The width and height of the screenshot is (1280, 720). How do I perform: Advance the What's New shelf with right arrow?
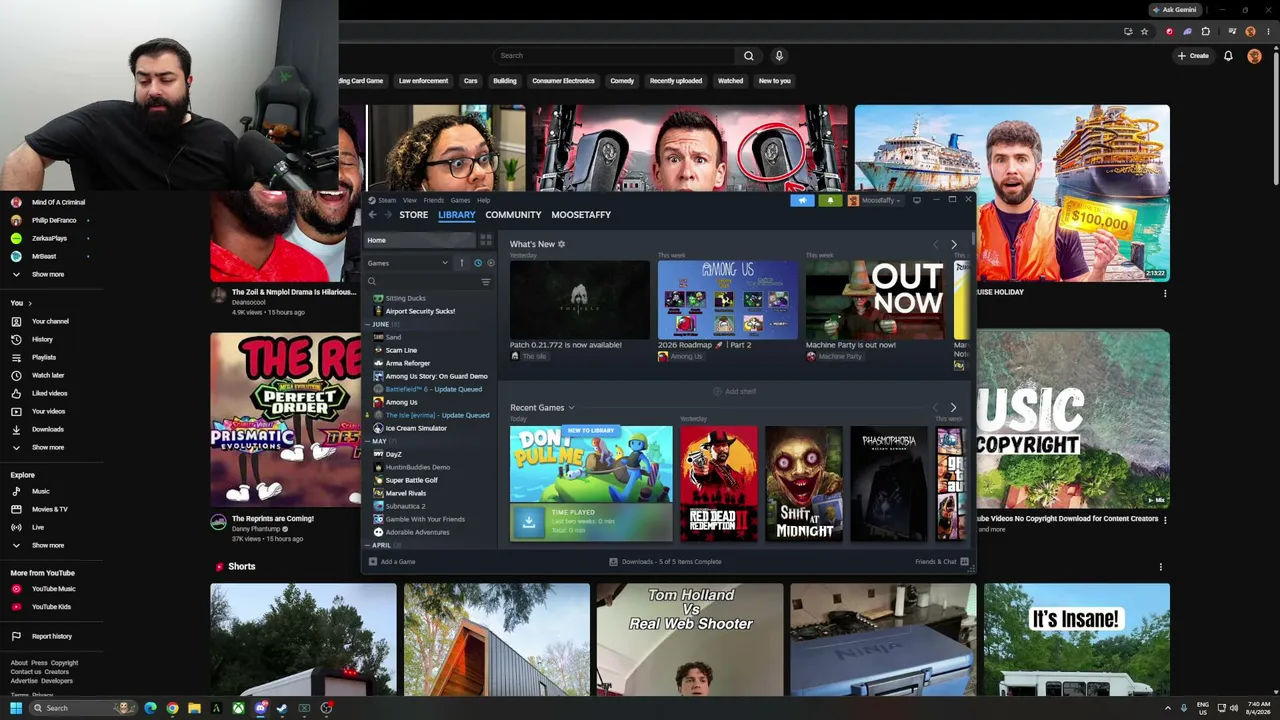953,245
